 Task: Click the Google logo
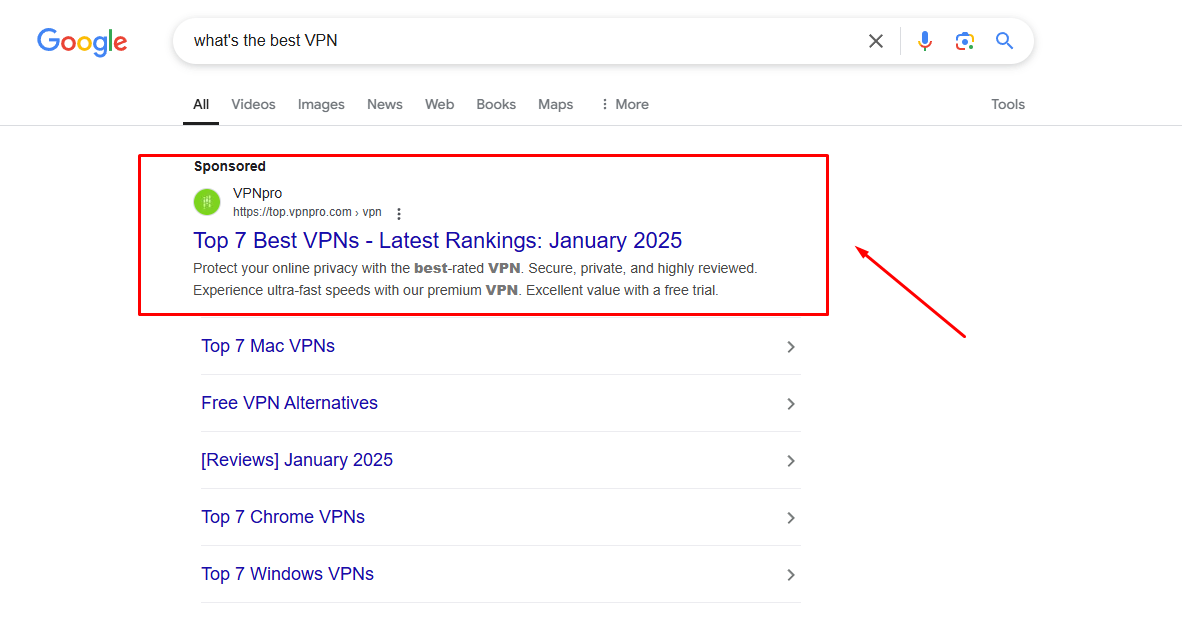[82, 42]
